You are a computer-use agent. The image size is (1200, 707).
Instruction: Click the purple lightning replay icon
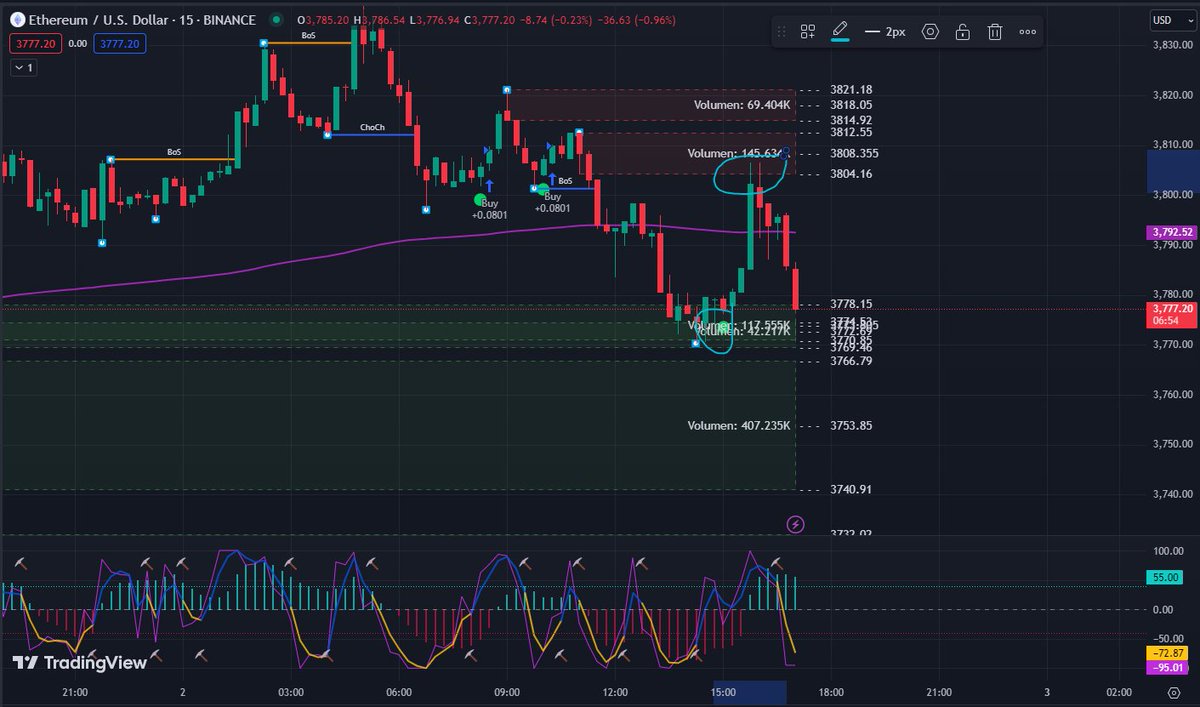tap(795, 524)
